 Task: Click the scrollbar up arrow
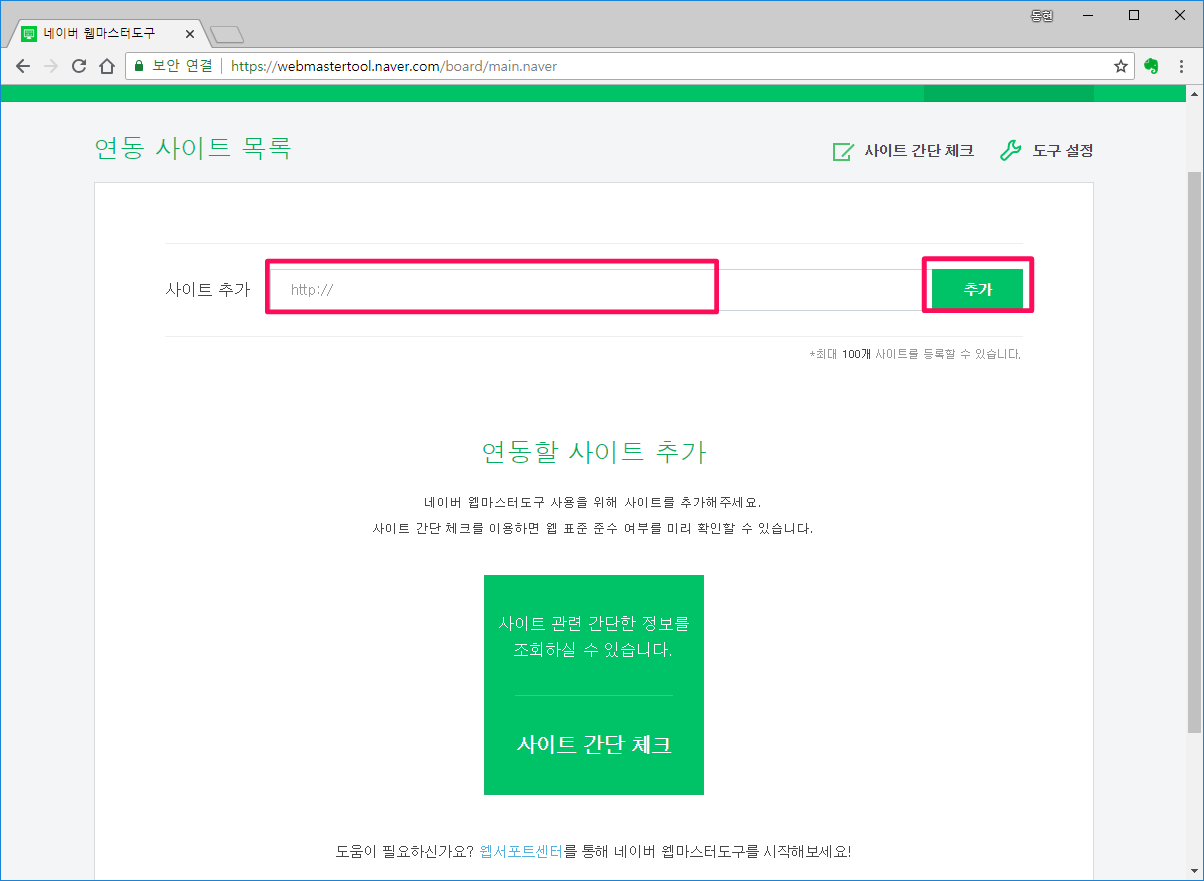pyautogui.click(x=1194, y=93)
